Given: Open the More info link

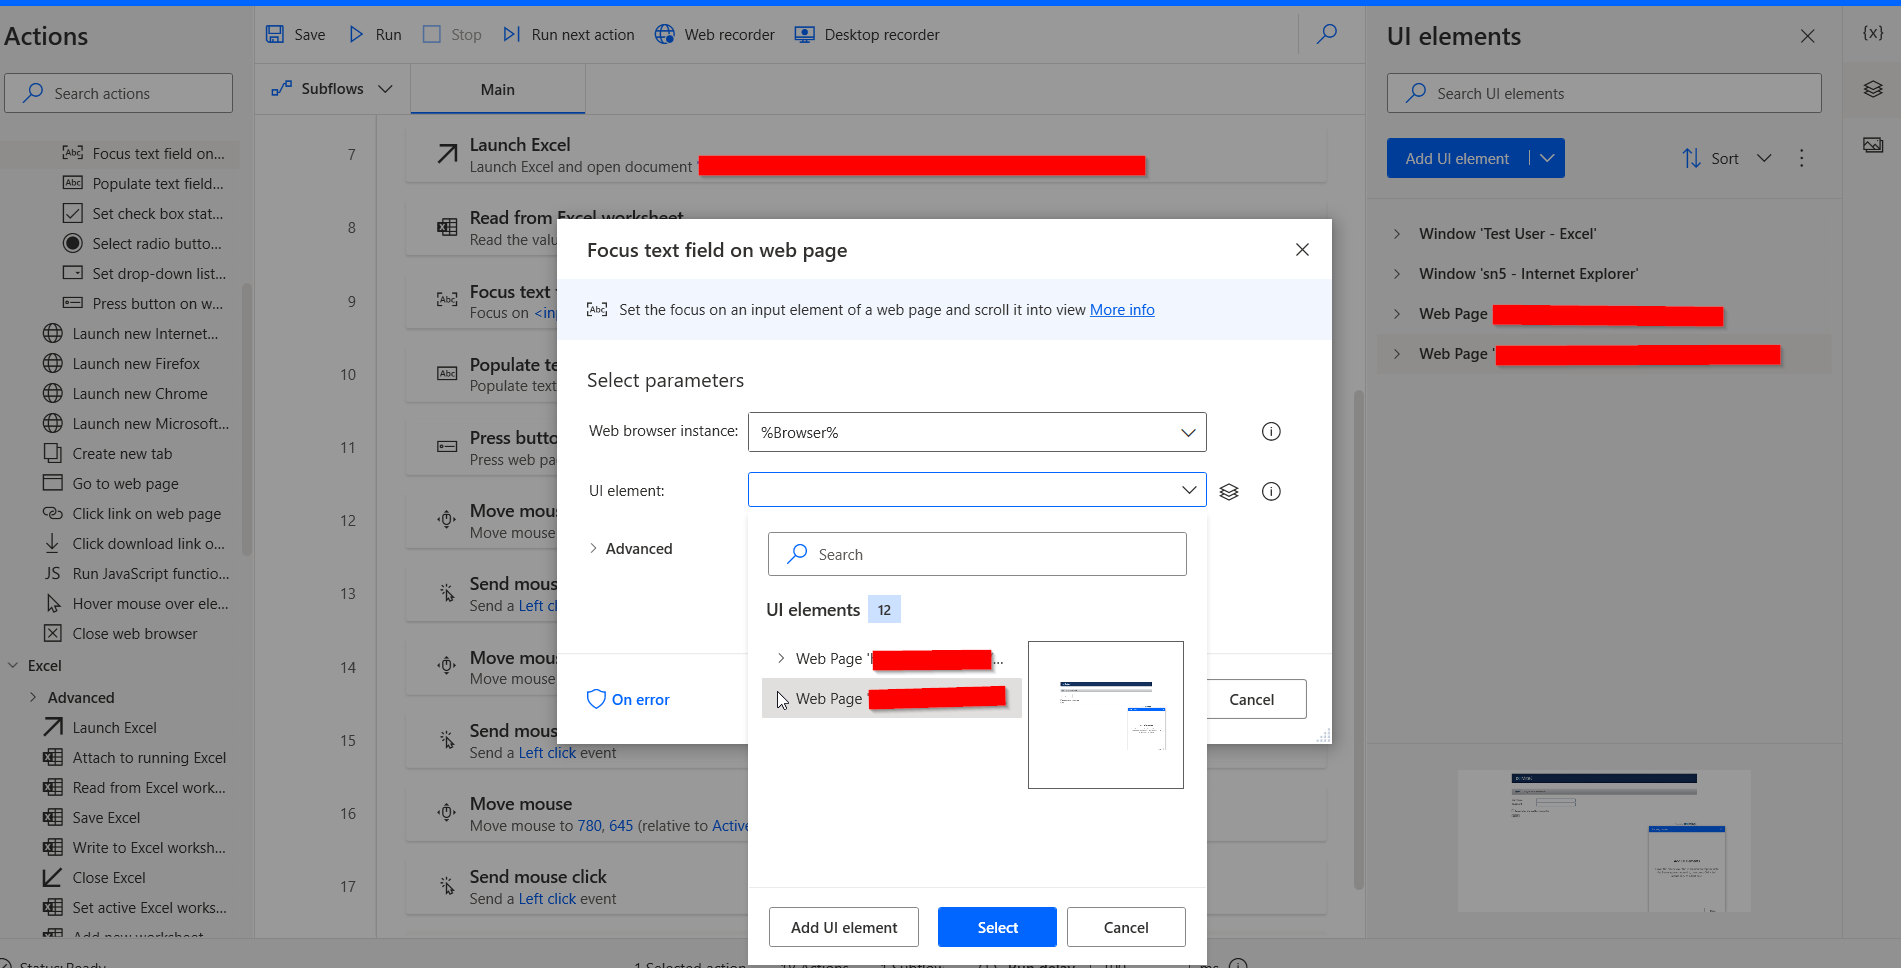Looking at the screenshot, I should pos(1121,310).
